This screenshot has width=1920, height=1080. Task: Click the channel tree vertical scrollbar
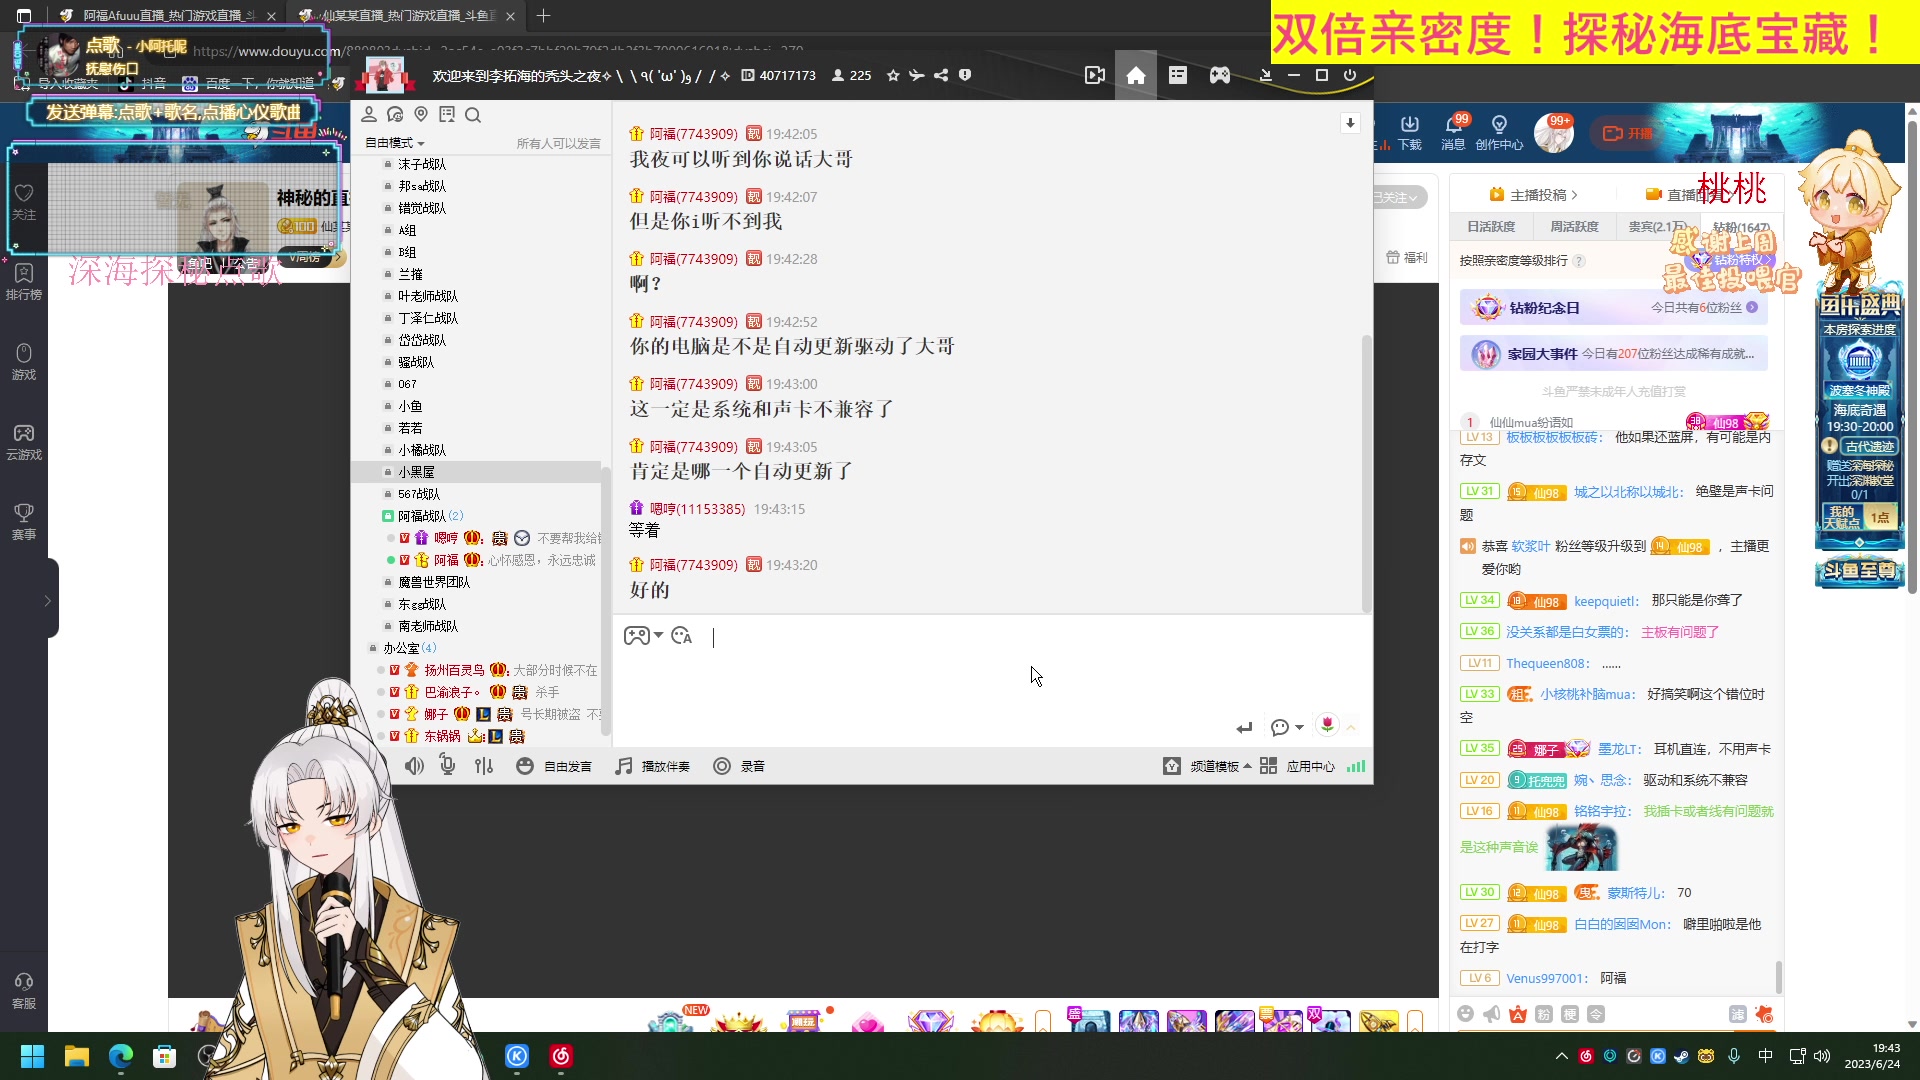click(605, 600)
